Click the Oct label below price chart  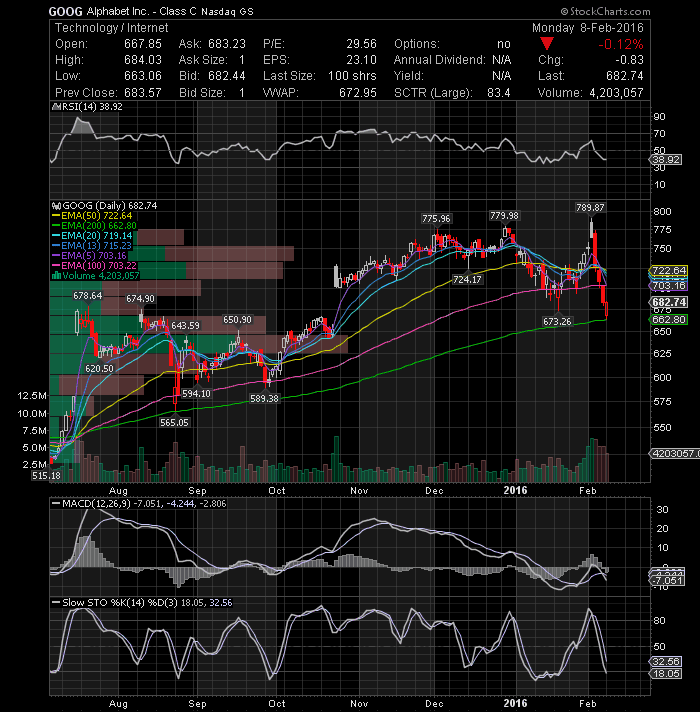[277, 490]
